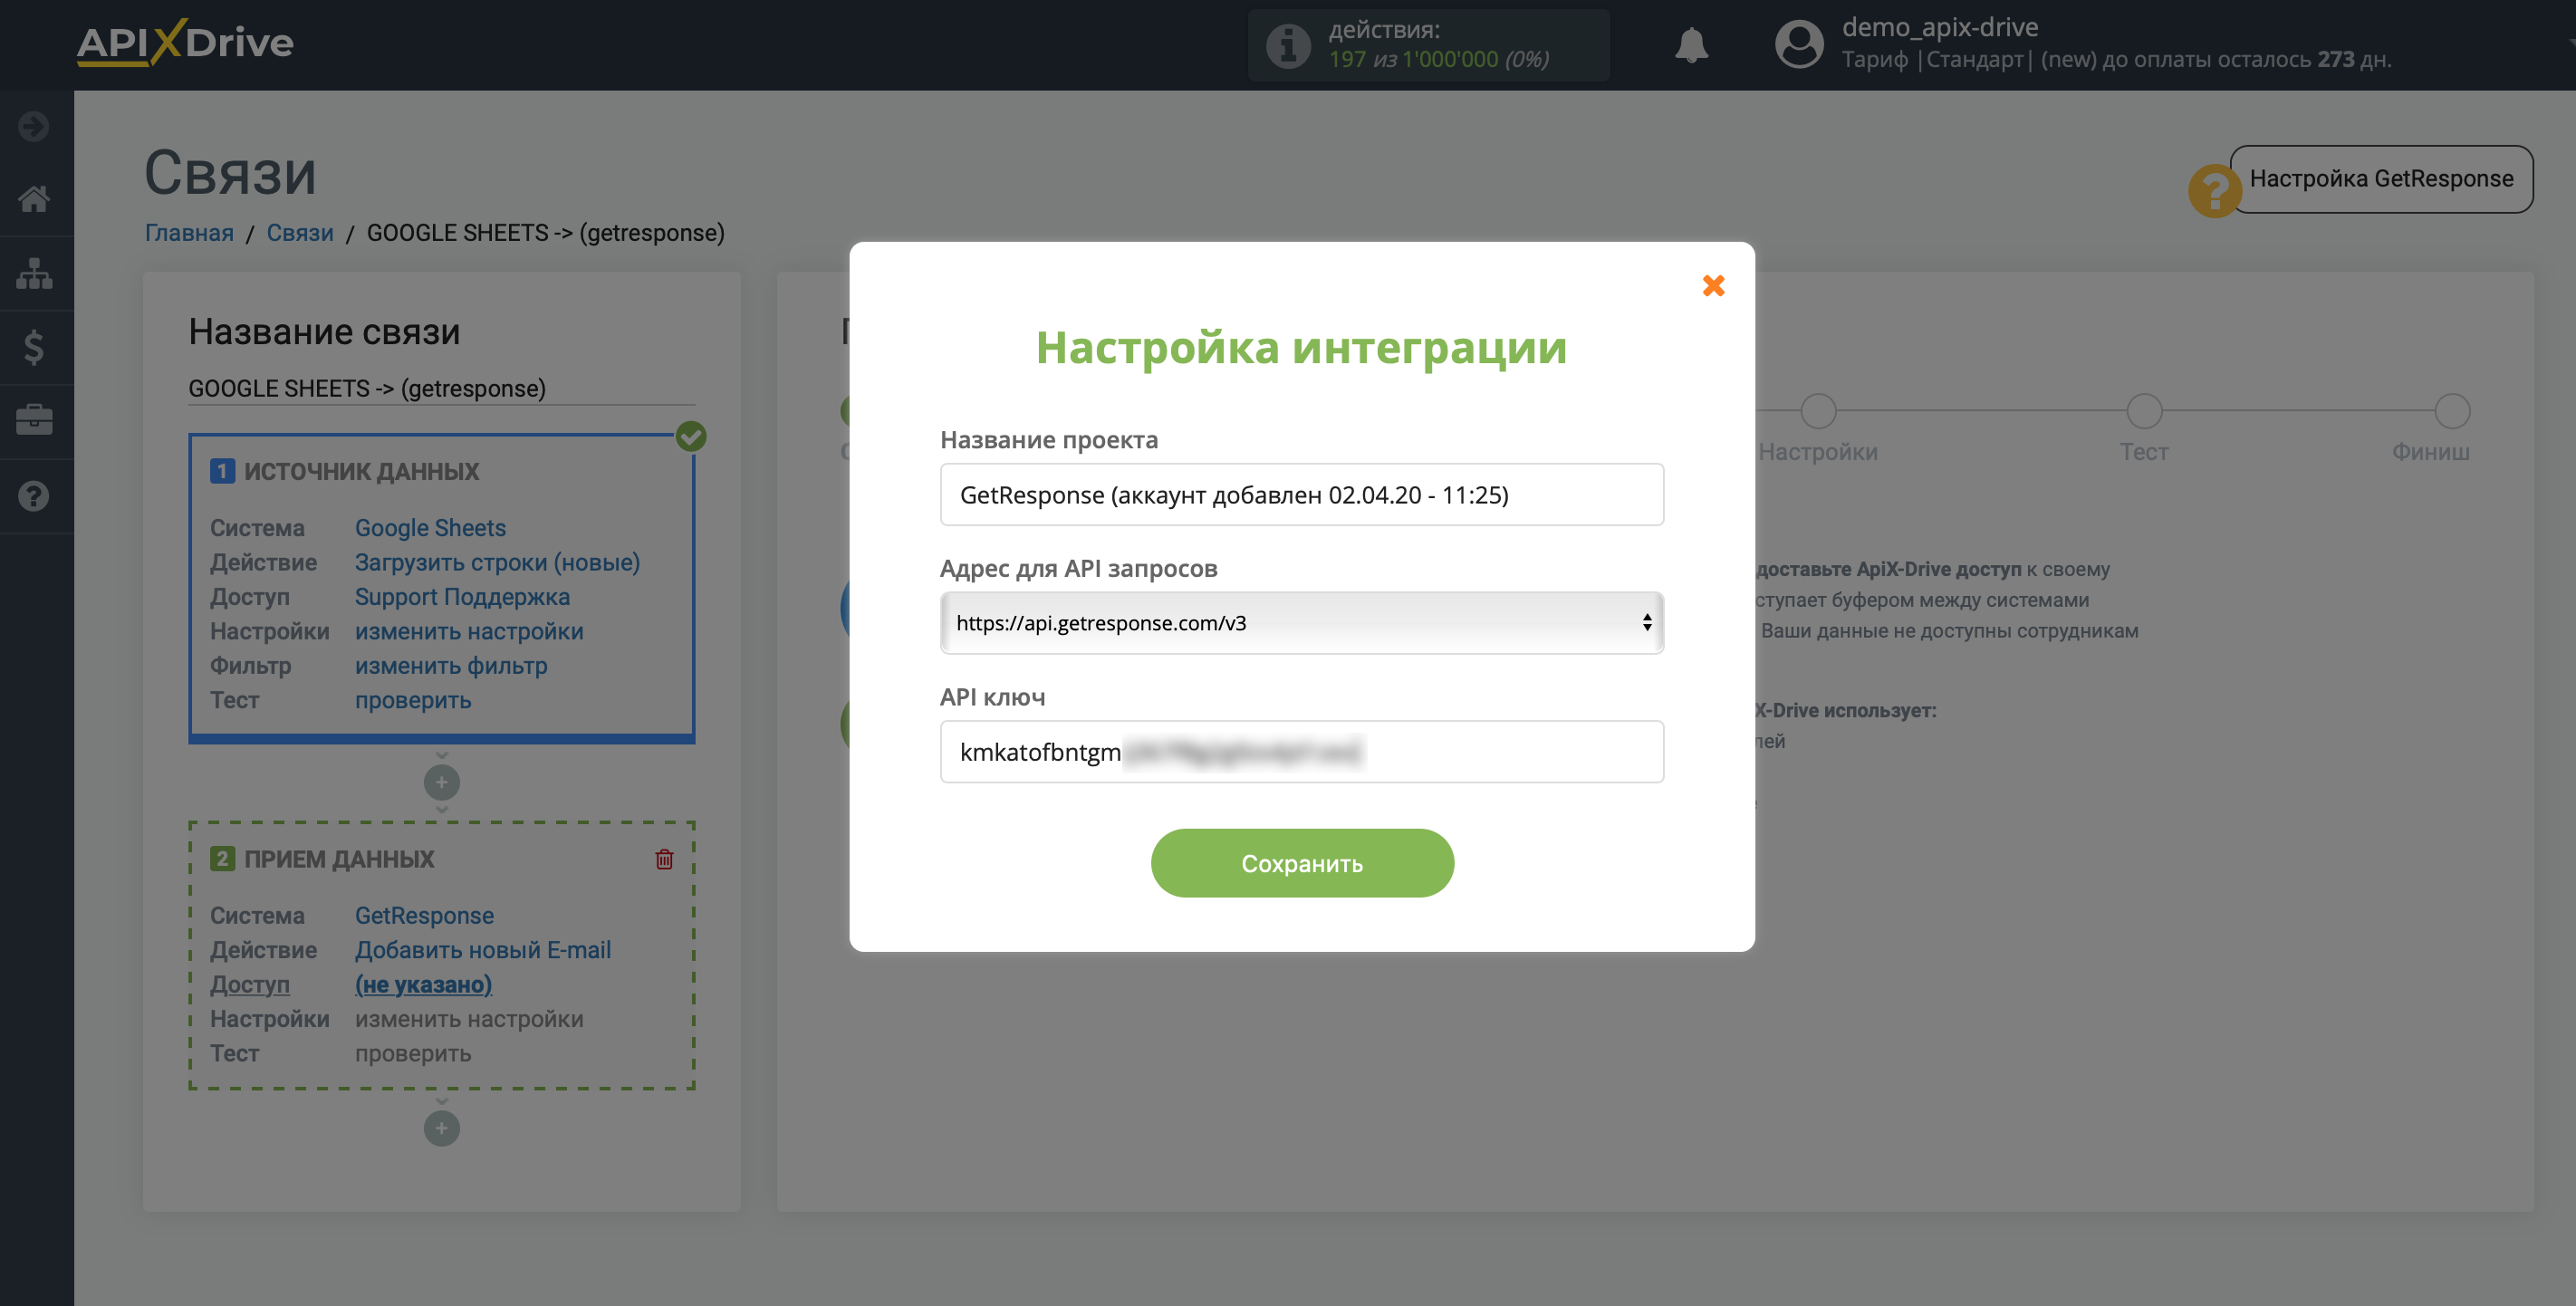
Task: Open the home sidebar icon
Action: click(x=34, y=198)
